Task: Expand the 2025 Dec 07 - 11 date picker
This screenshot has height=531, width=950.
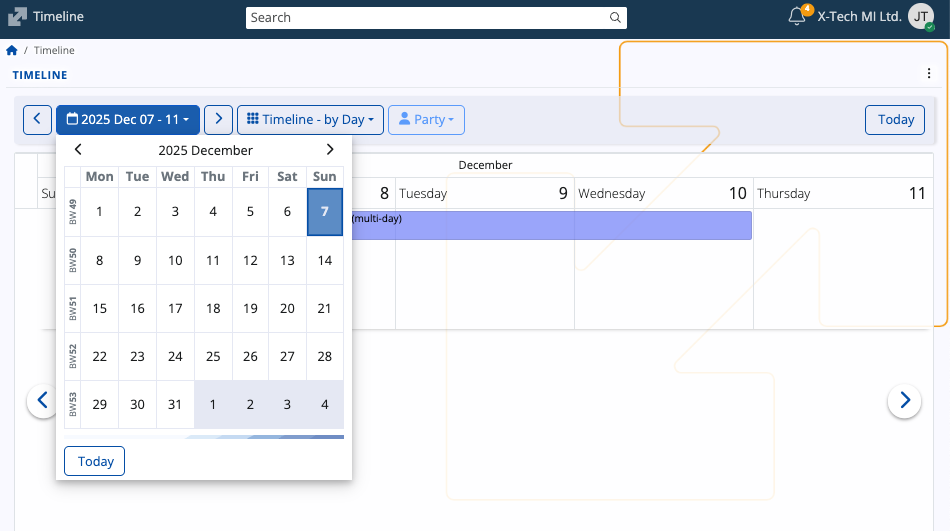Action: (x=128, y=120)
